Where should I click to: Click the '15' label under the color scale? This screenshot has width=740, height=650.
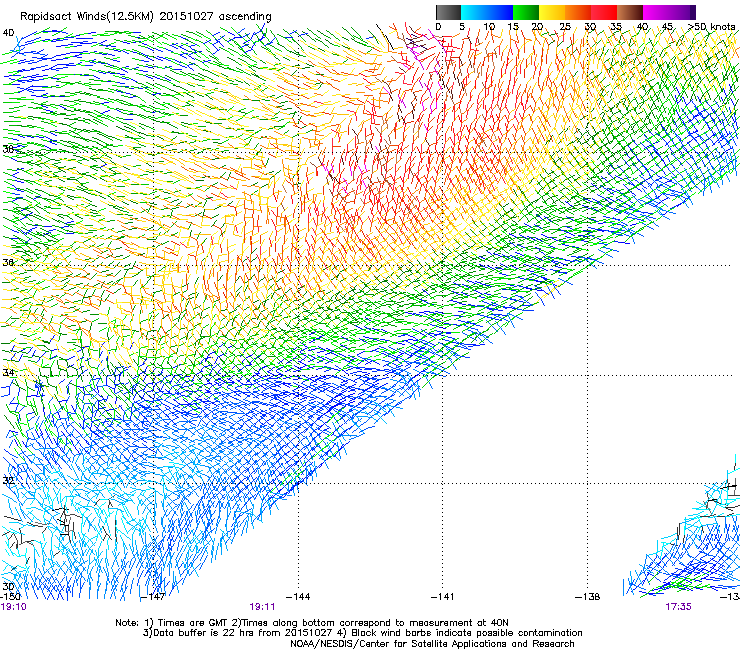click(513, 27)
